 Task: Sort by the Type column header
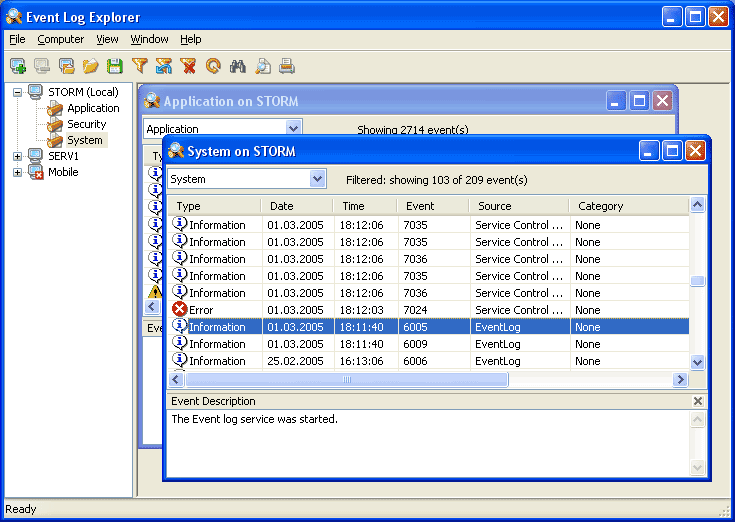coord(214,206)
